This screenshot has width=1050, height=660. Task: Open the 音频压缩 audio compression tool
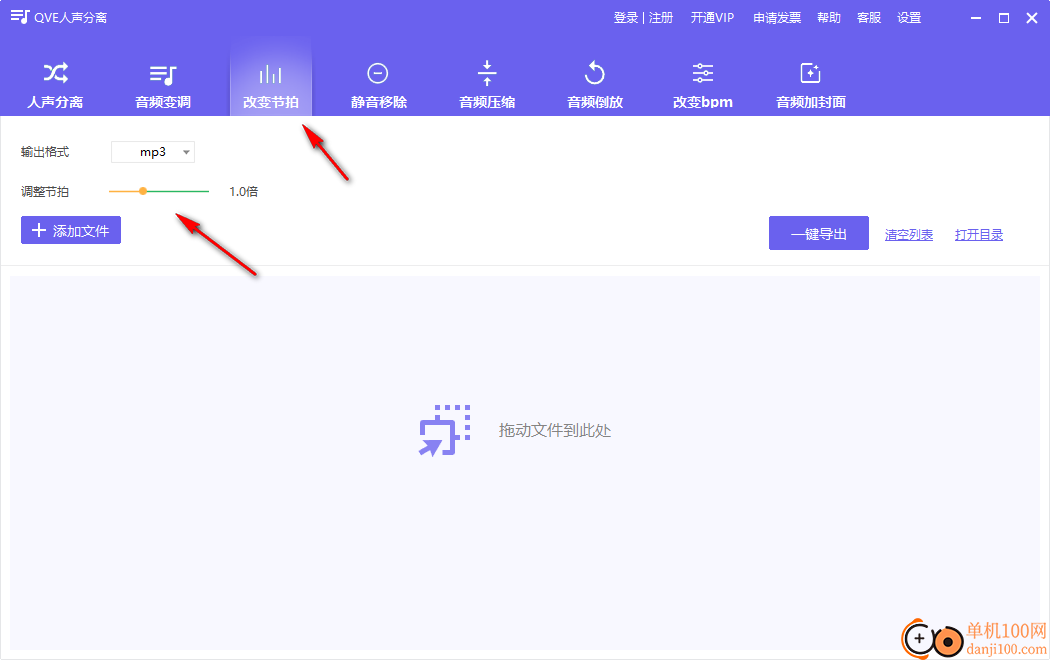click(487, 85)
